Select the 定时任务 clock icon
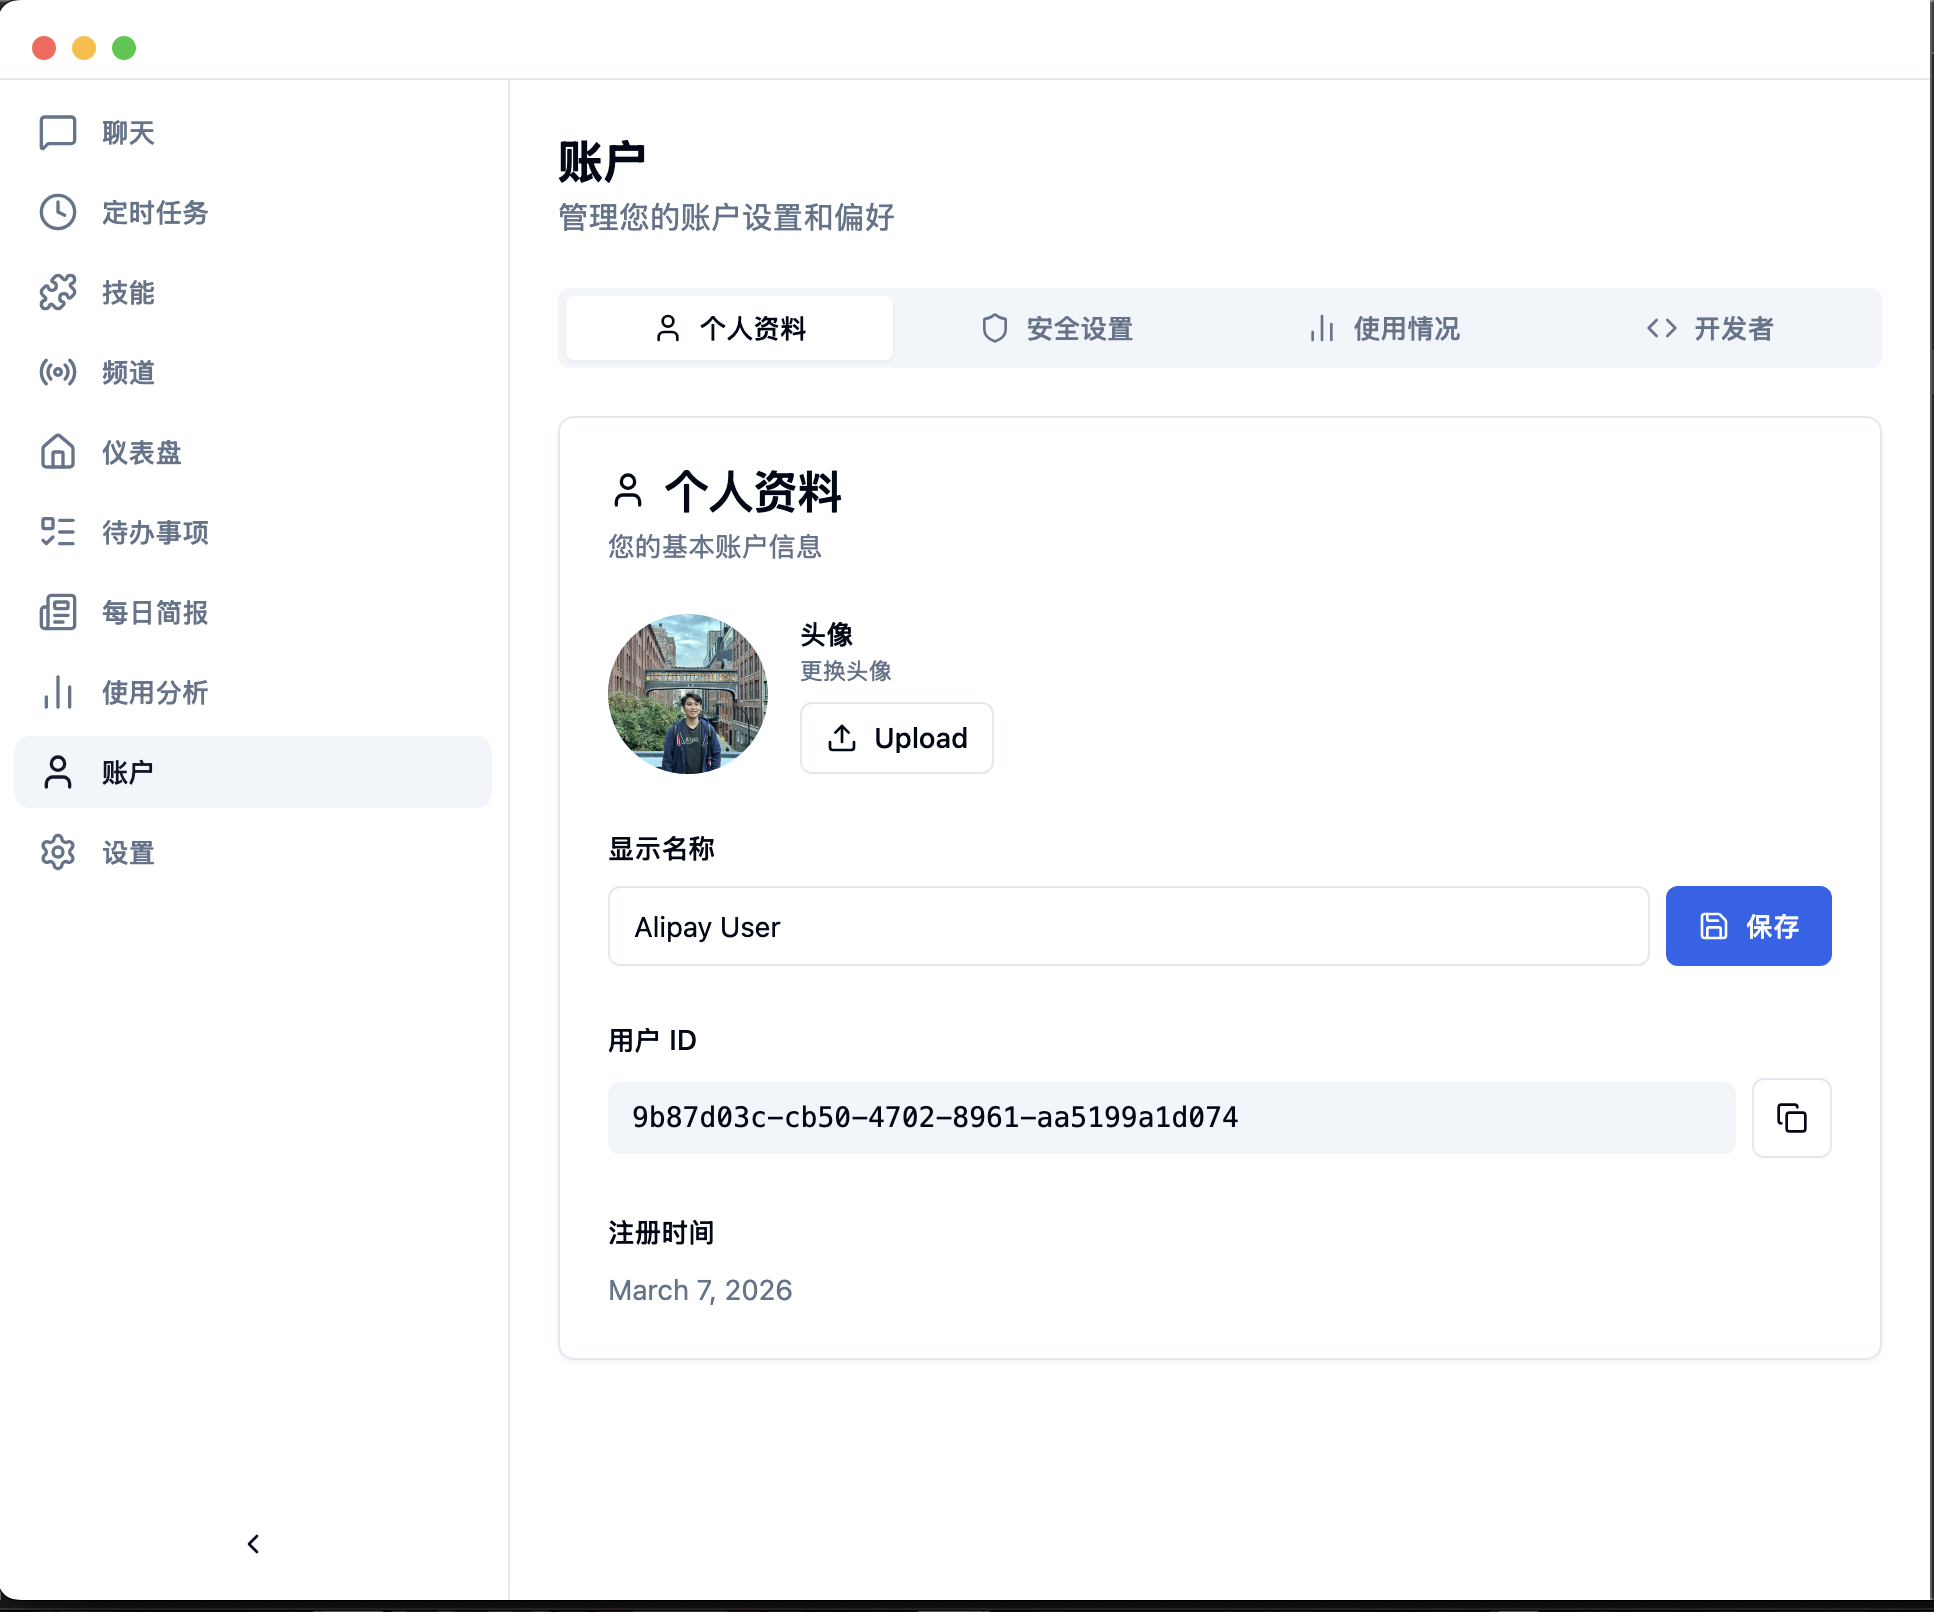1934x1612 pixels. pos(57,212)
